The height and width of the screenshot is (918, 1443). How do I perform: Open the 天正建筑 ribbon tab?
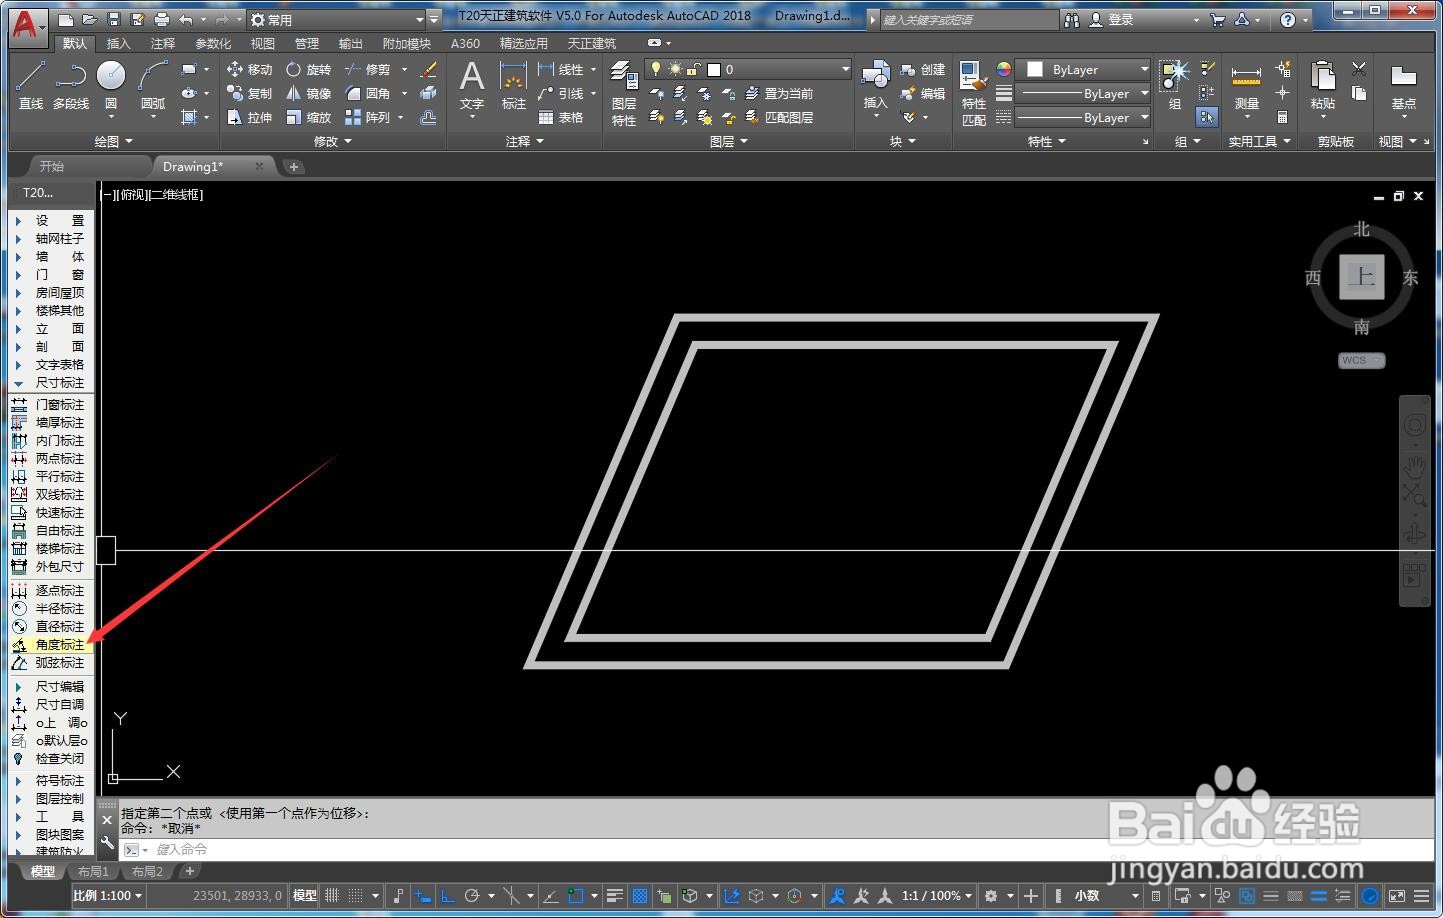pos(591,44)
